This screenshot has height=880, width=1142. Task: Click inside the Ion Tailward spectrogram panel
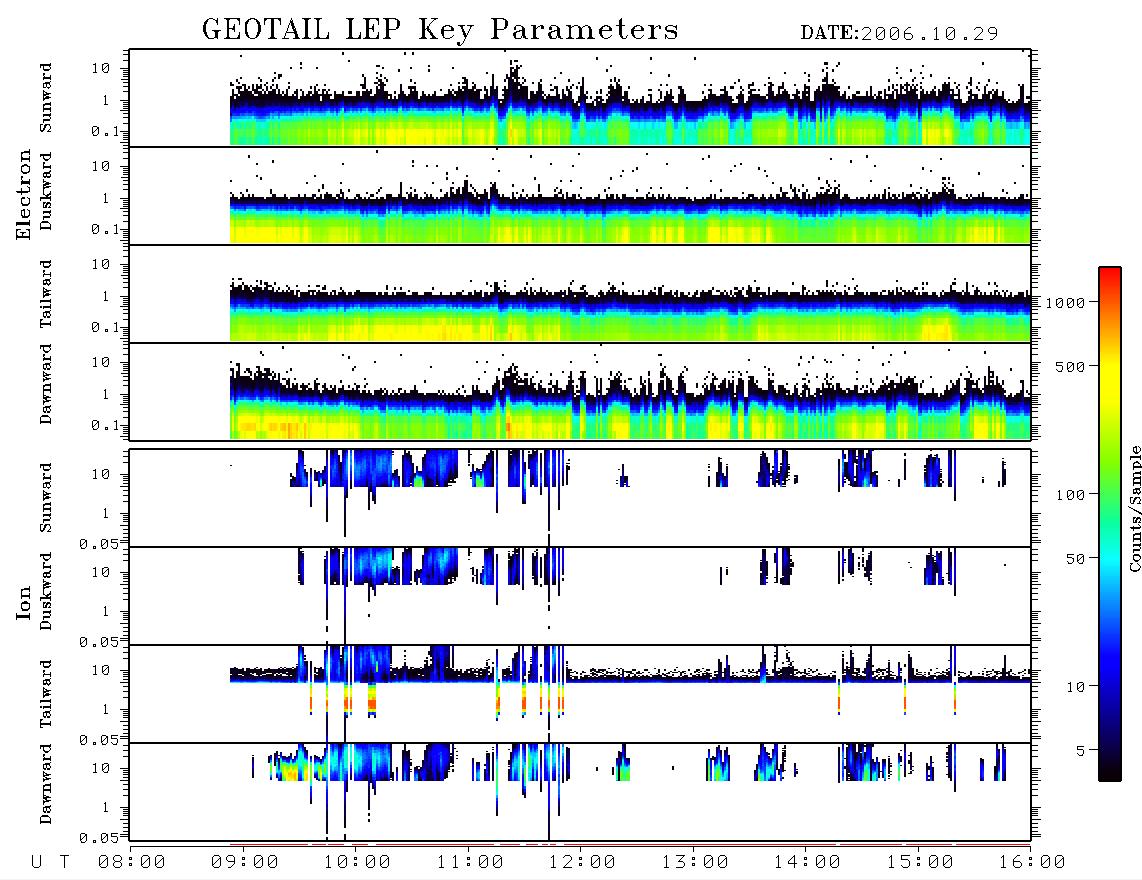pos(580,694)
